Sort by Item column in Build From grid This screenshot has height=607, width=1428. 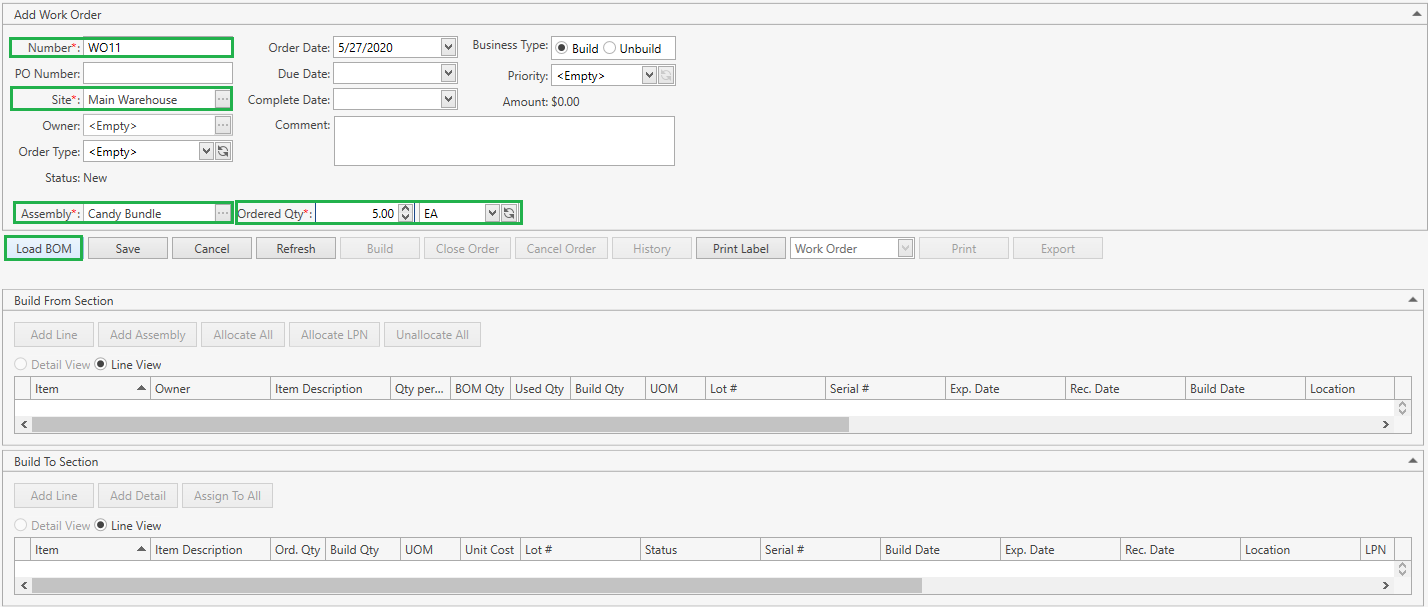pos(90,389)
